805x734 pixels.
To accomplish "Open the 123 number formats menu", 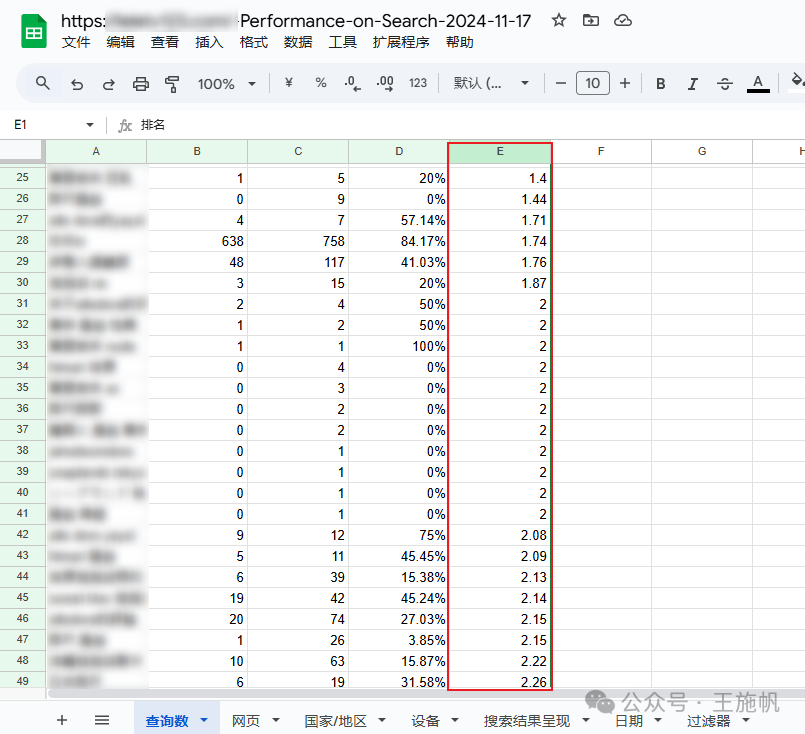I will click(x=417, y=83).
